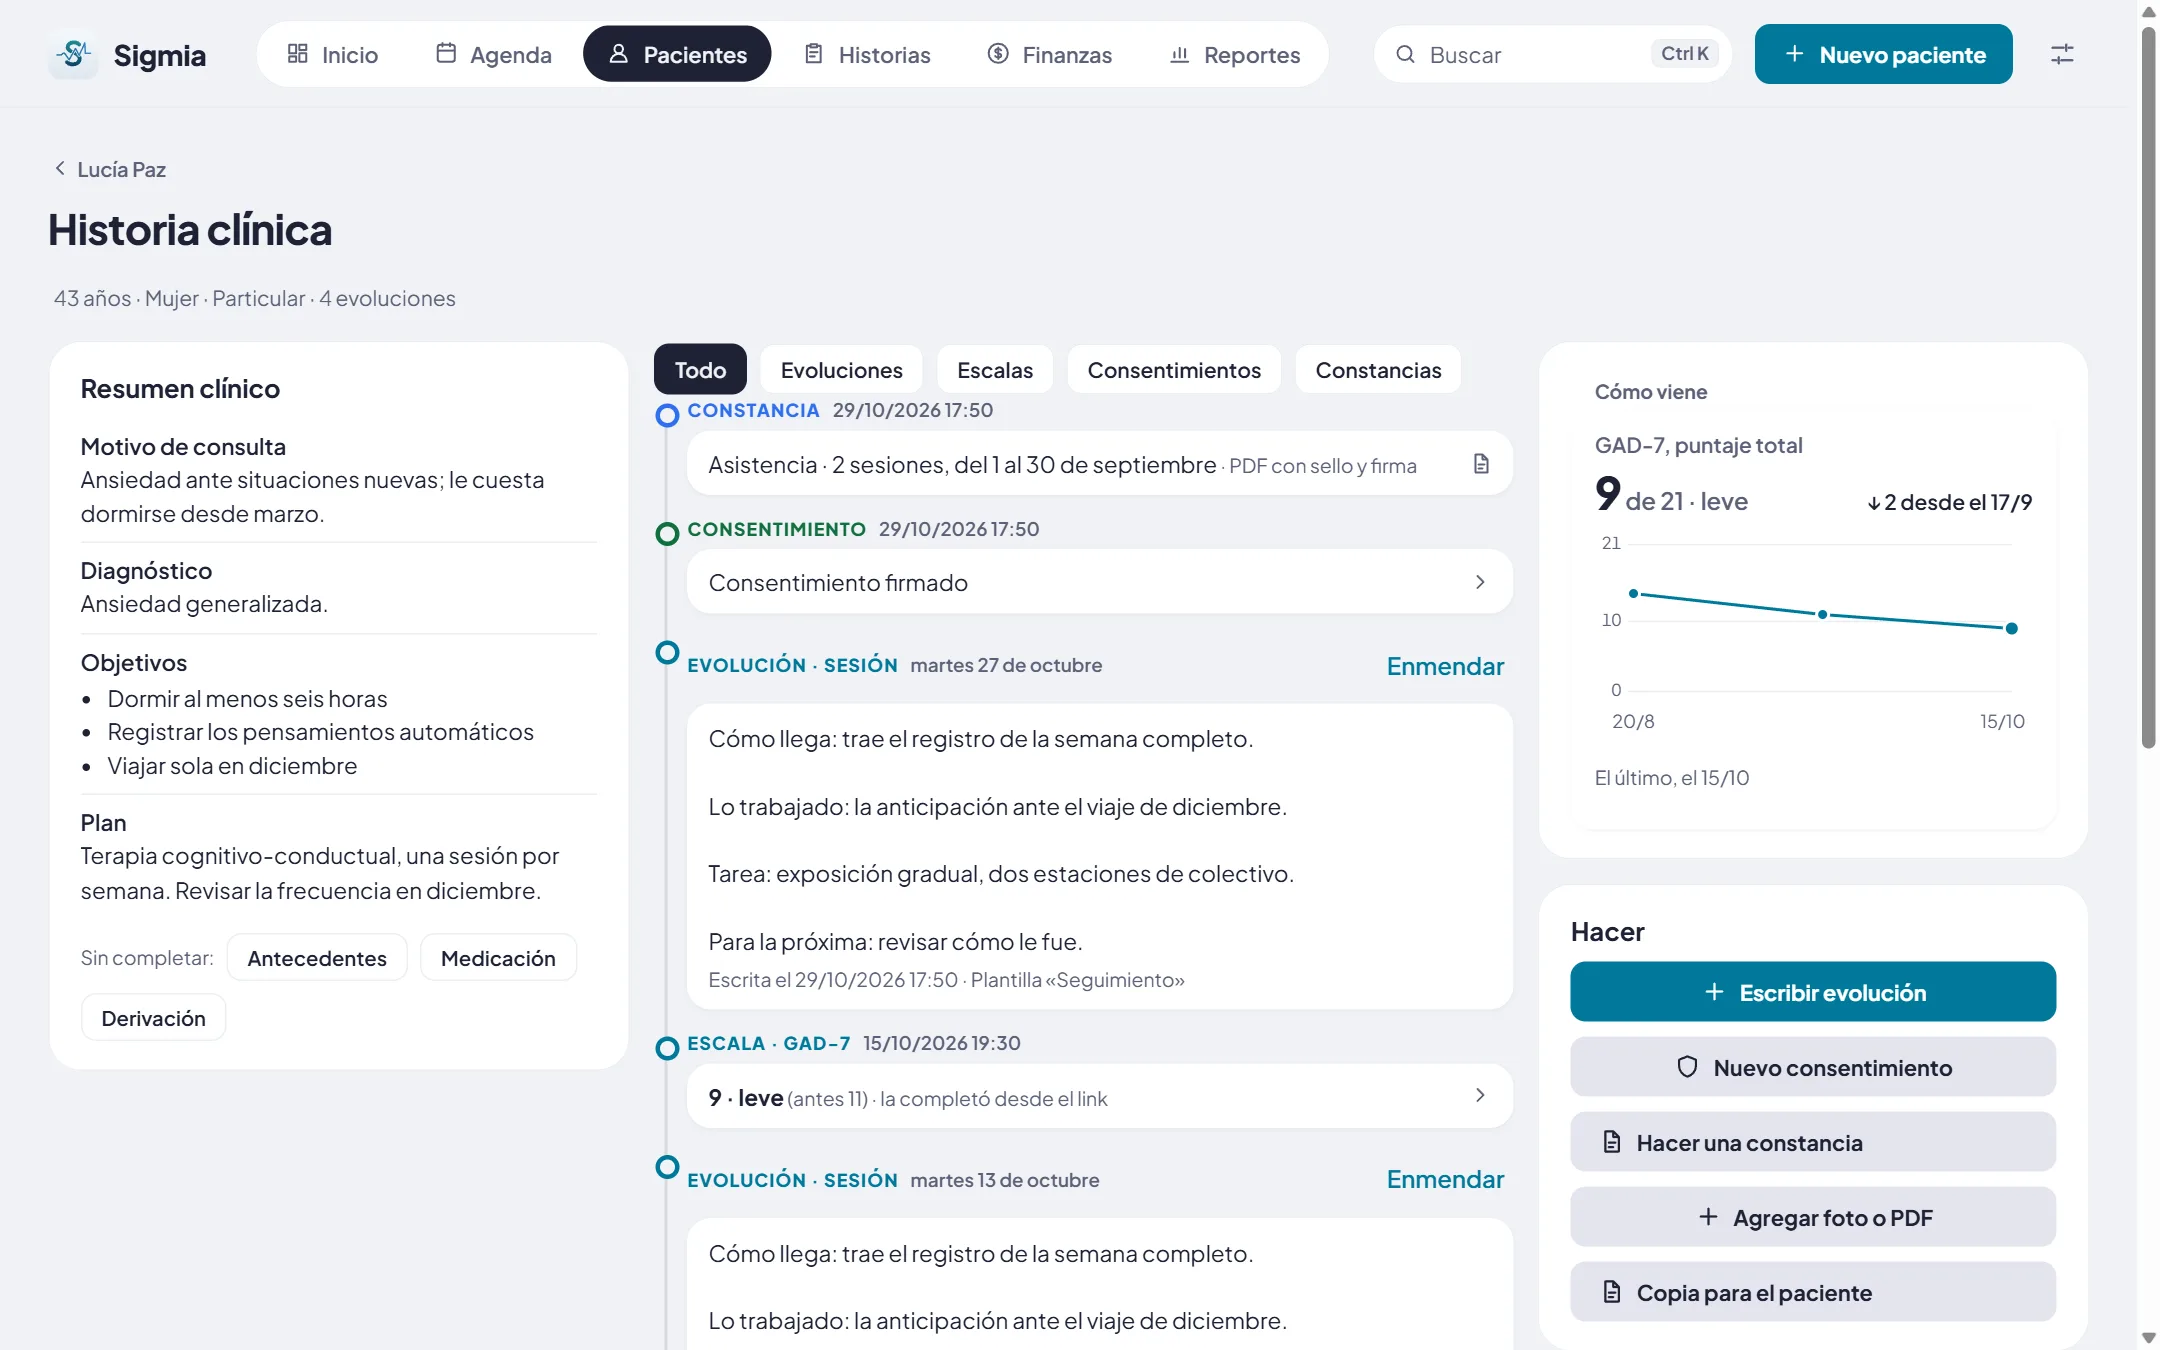This screenshot has height=1350, width=2160.
Task: Click Enmendar for the 27 de octubre session
Action: coord(1445,666)
